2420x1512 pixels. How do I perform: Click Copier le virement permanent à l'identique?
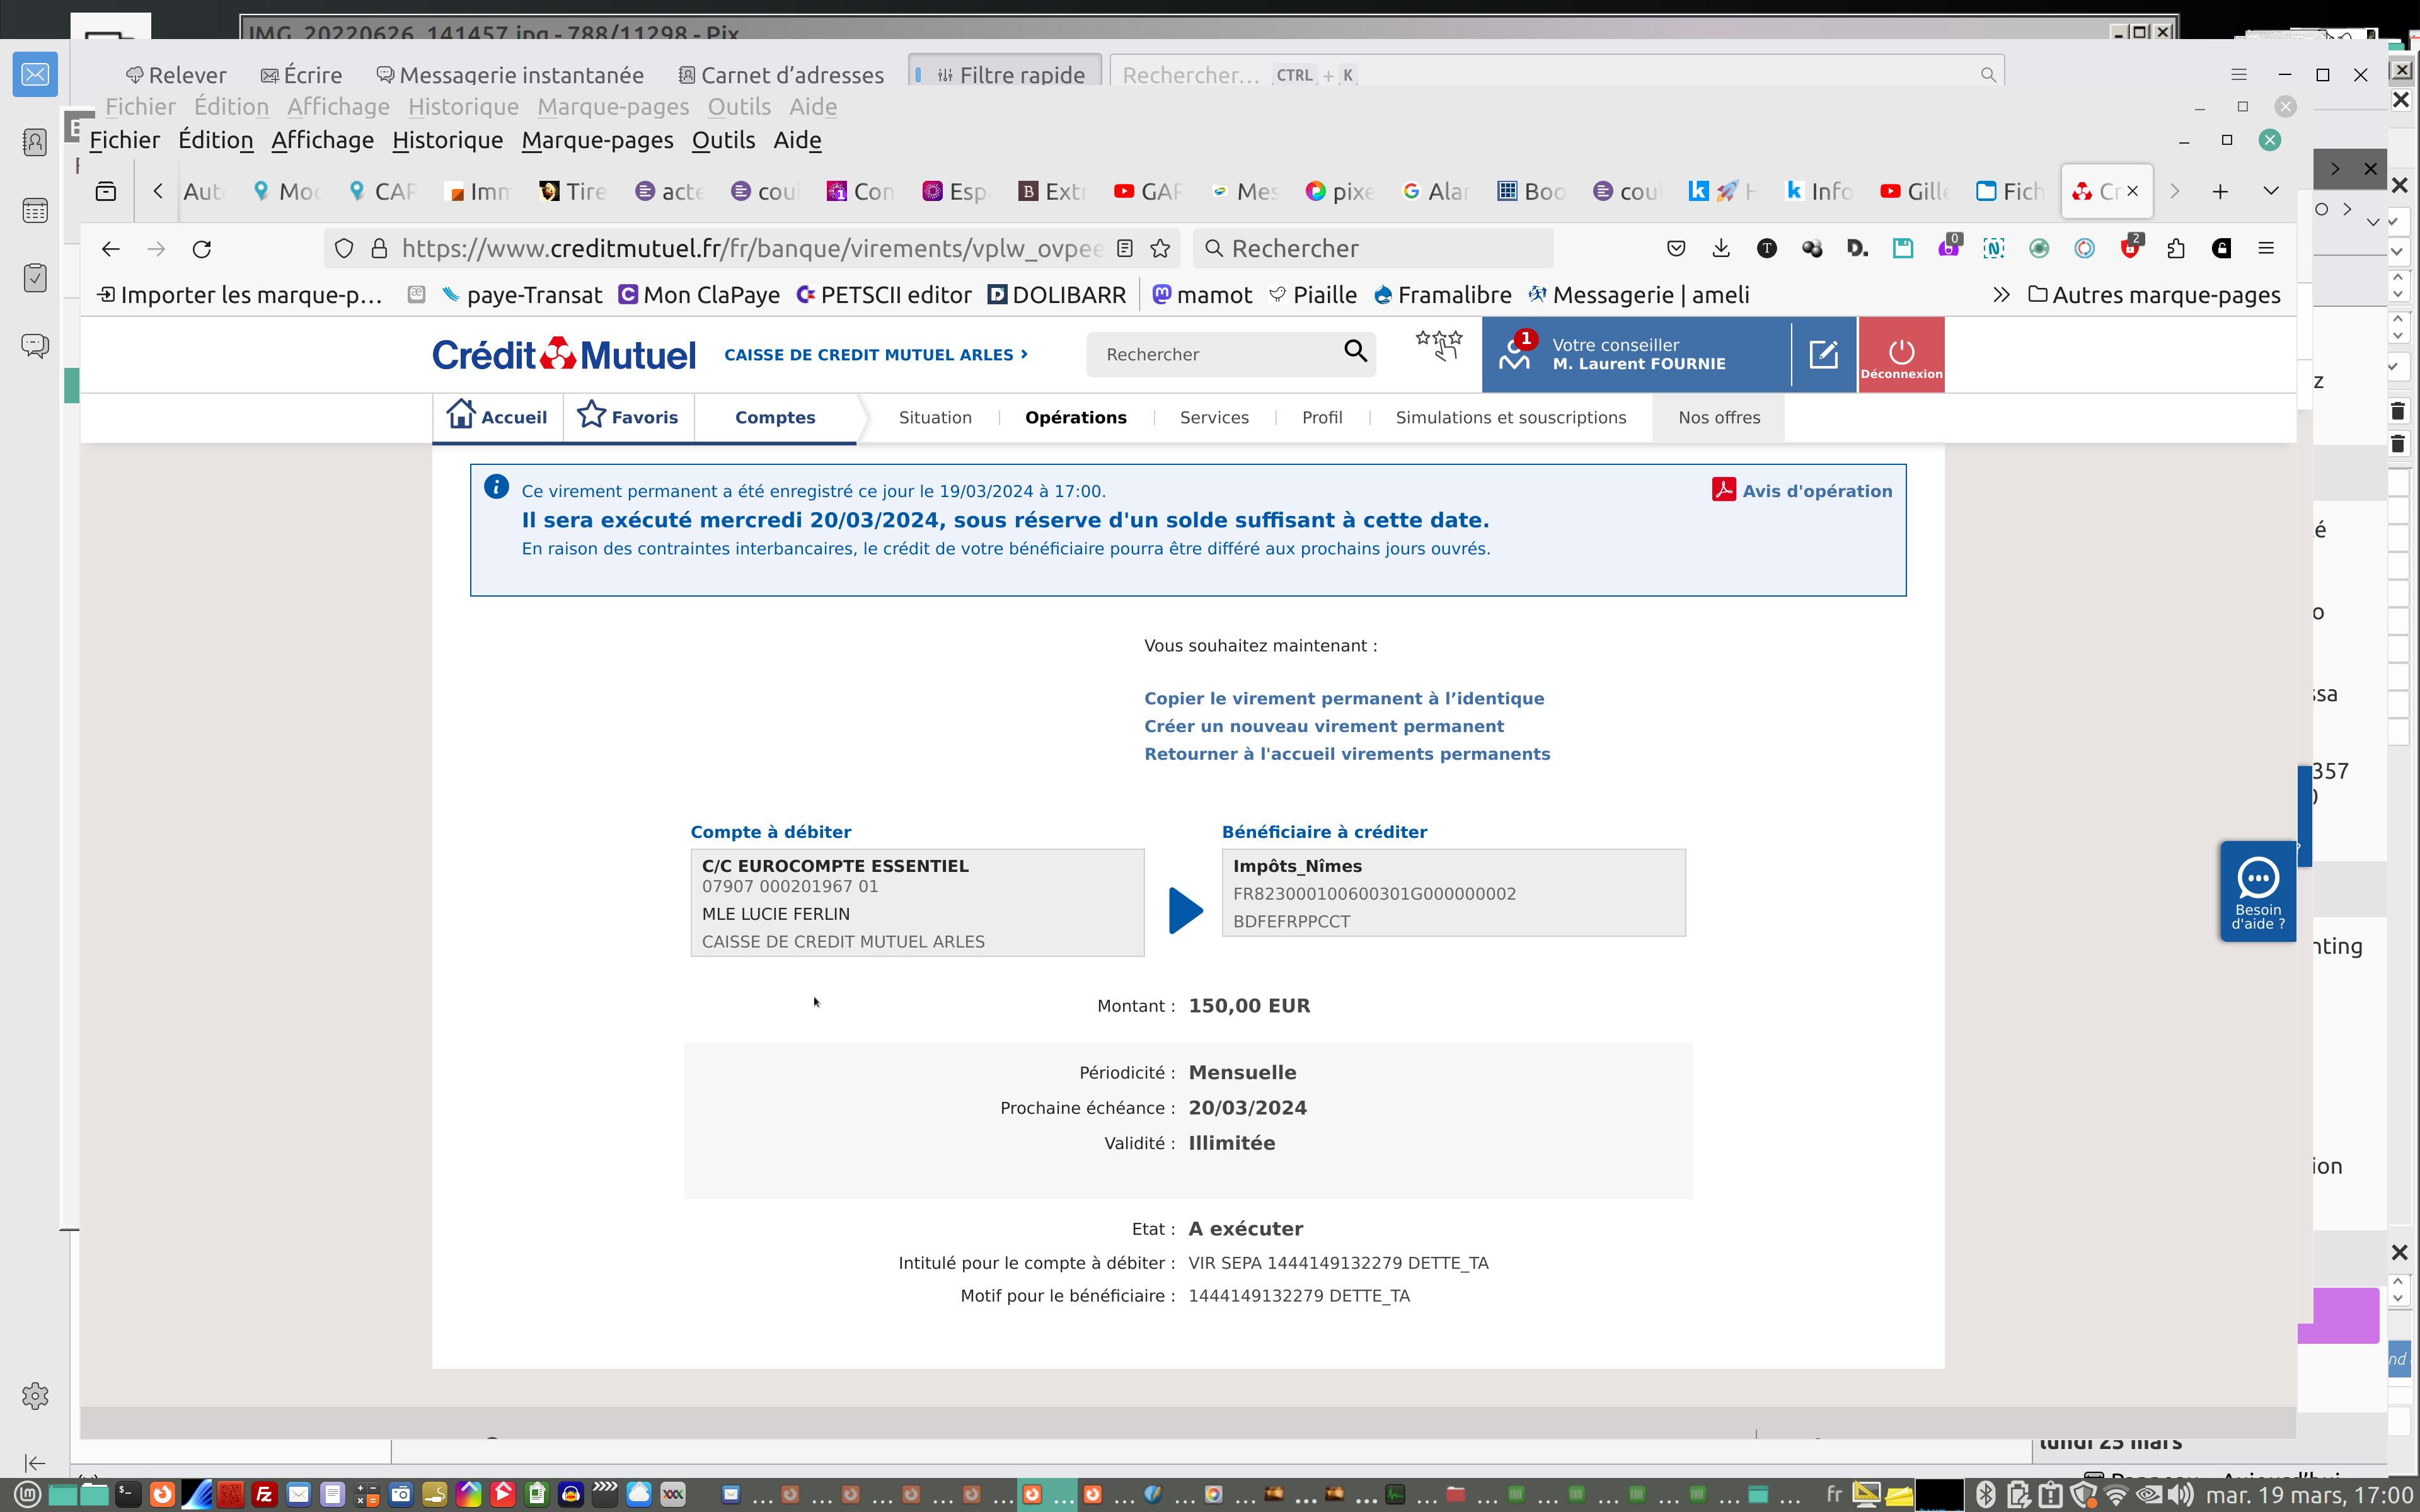coord(1343,698)
